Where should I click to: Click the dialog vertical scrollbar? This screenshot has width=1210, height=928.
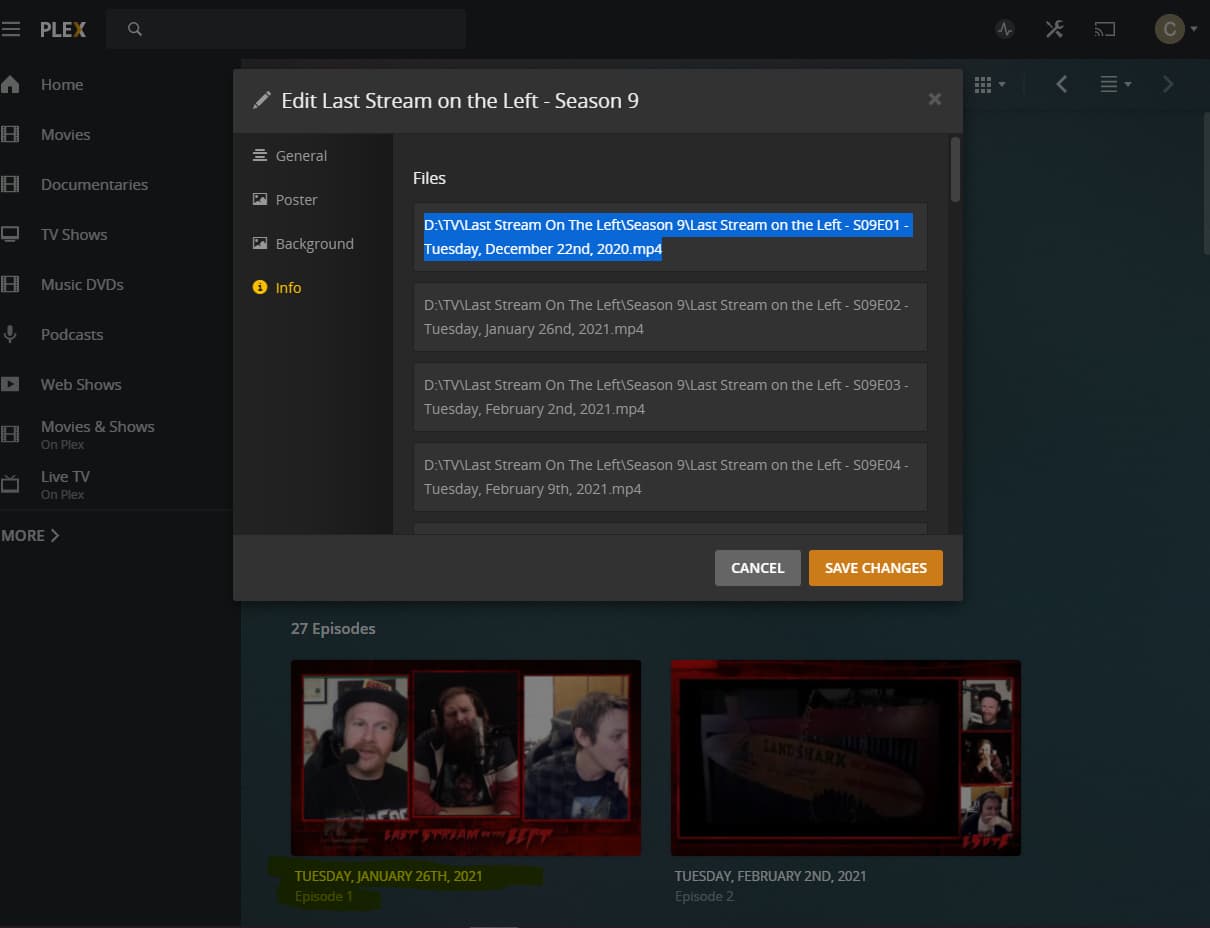pos(955,170)
